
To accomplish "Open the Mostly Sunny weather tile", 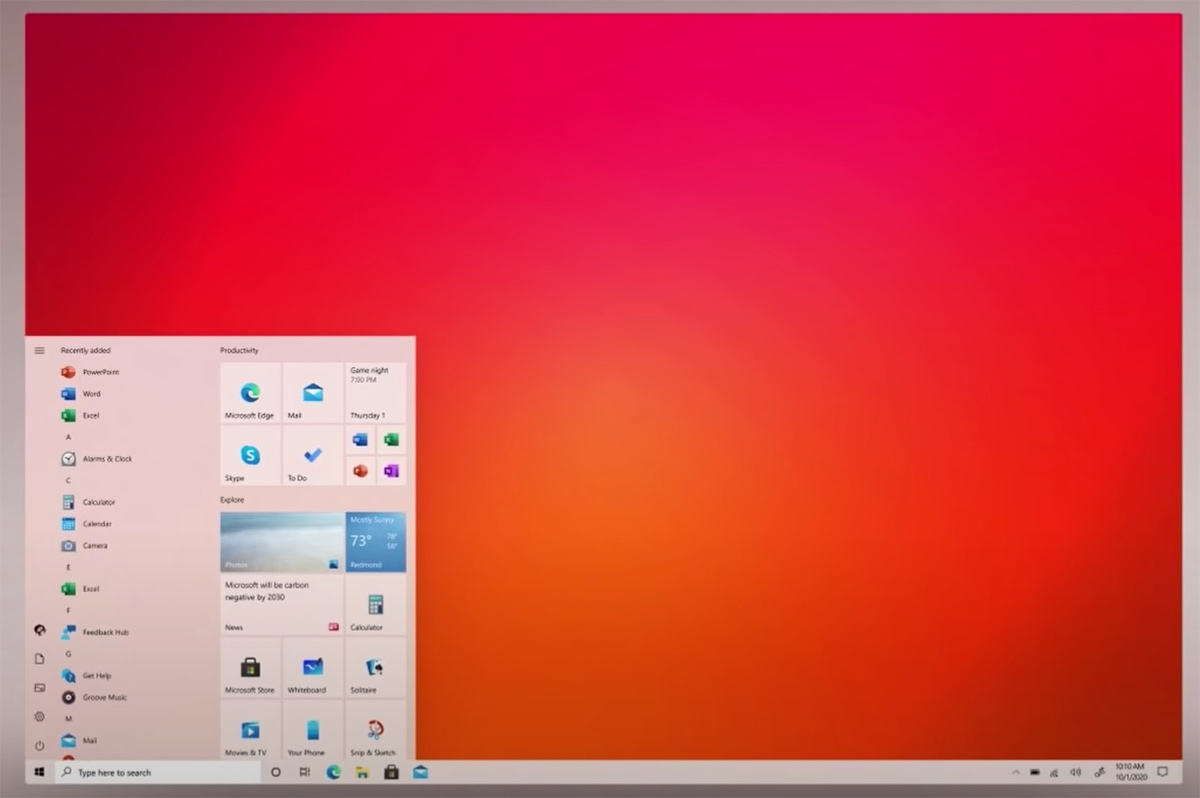I will pyautogui.click(x=376, y=542).
